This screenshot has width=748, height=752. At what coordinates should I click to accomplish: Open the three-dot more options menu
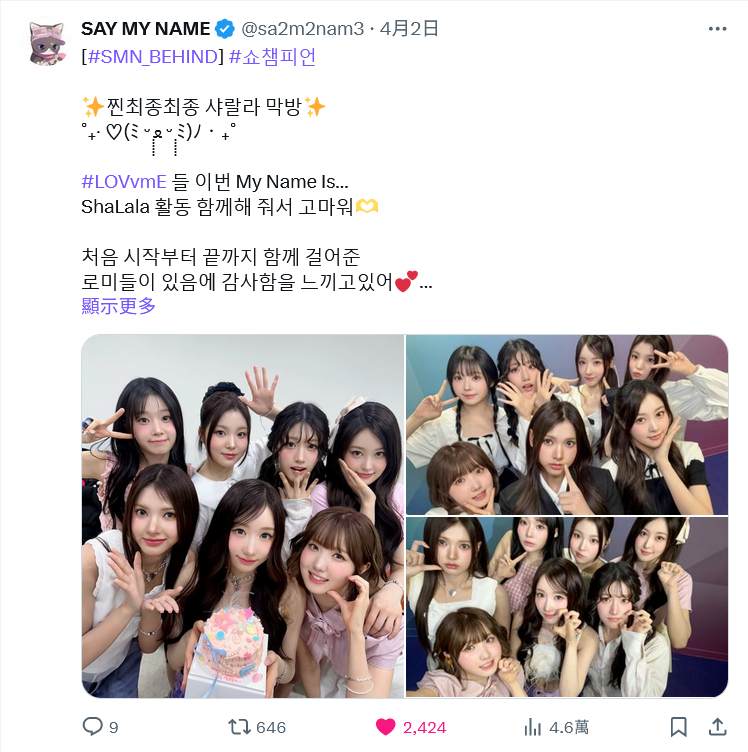click(x=717, y=29)
